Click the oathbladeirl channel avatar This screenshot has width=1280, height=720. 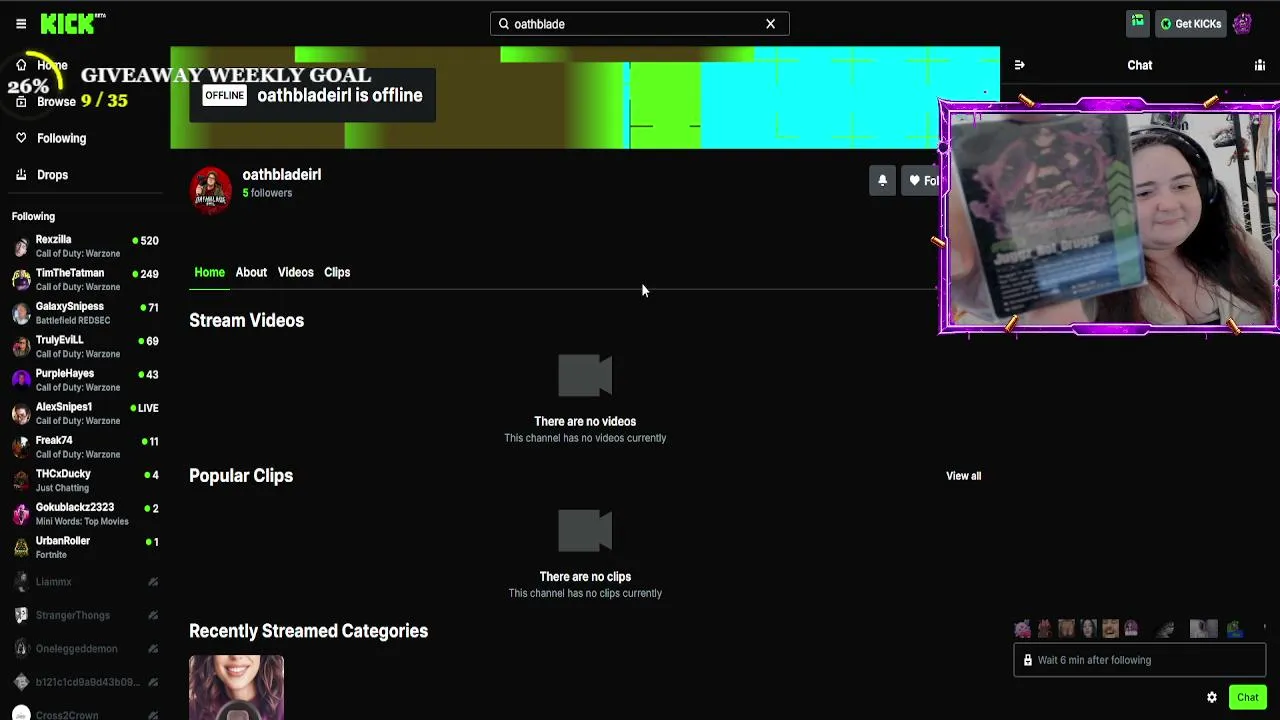[x=211, y=190]
